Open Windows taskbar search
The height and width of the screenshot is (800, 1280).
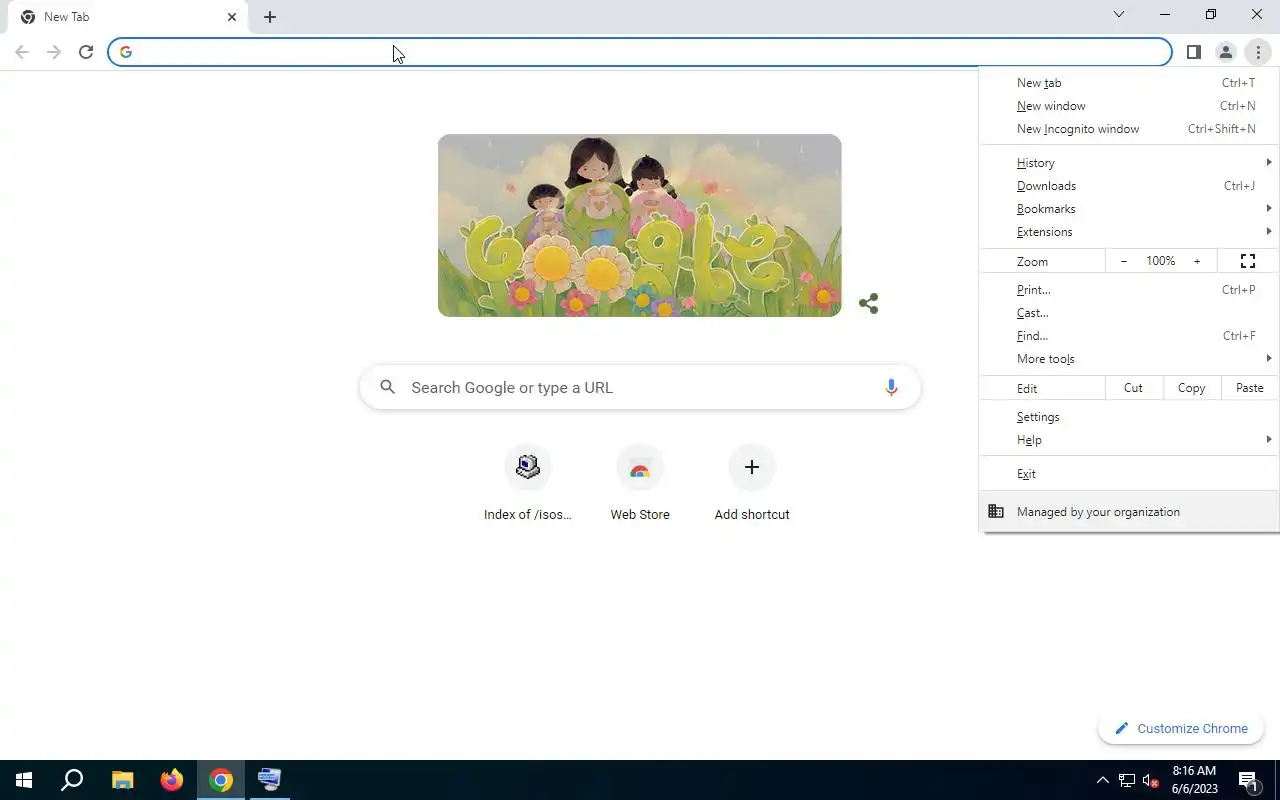[72, 780]
